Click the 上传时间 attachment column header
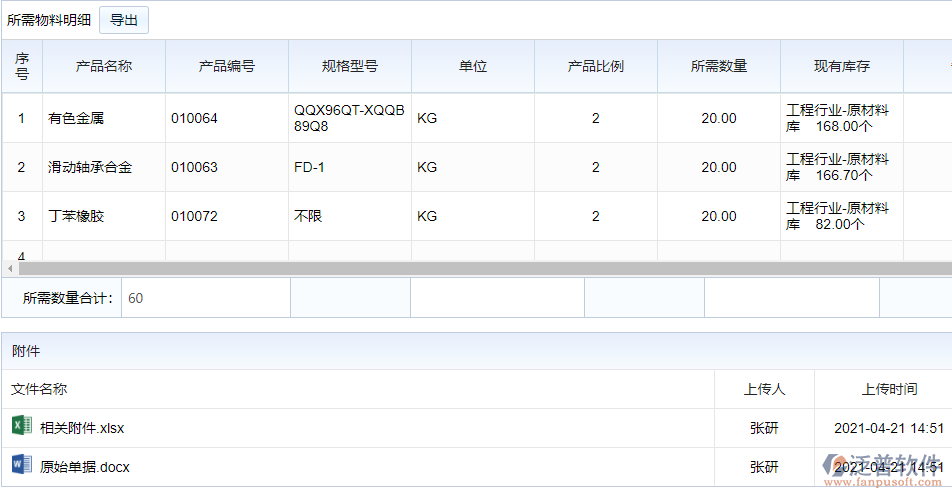This screenshot has height=498, width=952. [x=889, y=389]
